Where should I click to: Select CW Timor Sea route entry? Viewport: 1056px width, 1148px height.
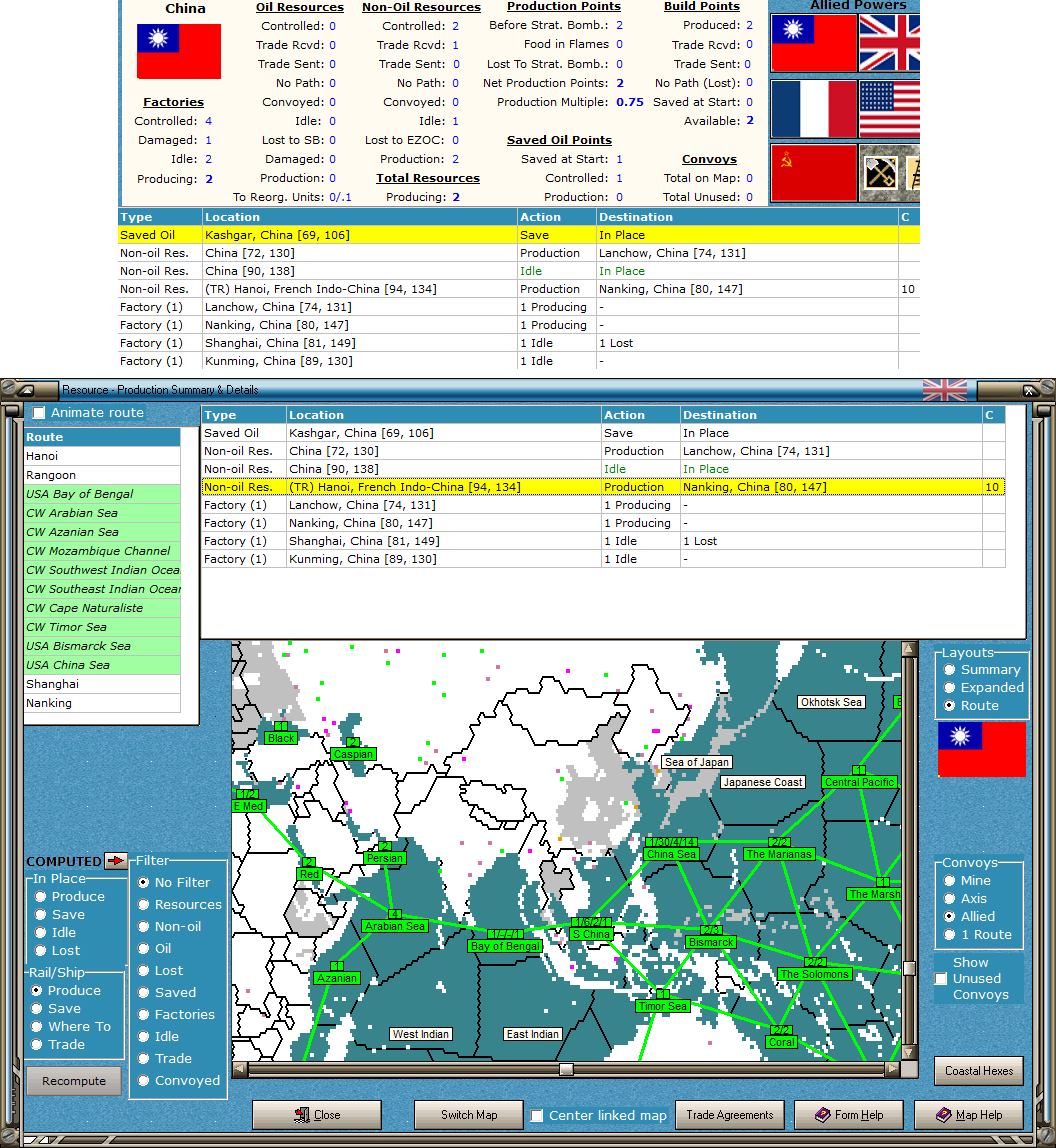[102, 627]
